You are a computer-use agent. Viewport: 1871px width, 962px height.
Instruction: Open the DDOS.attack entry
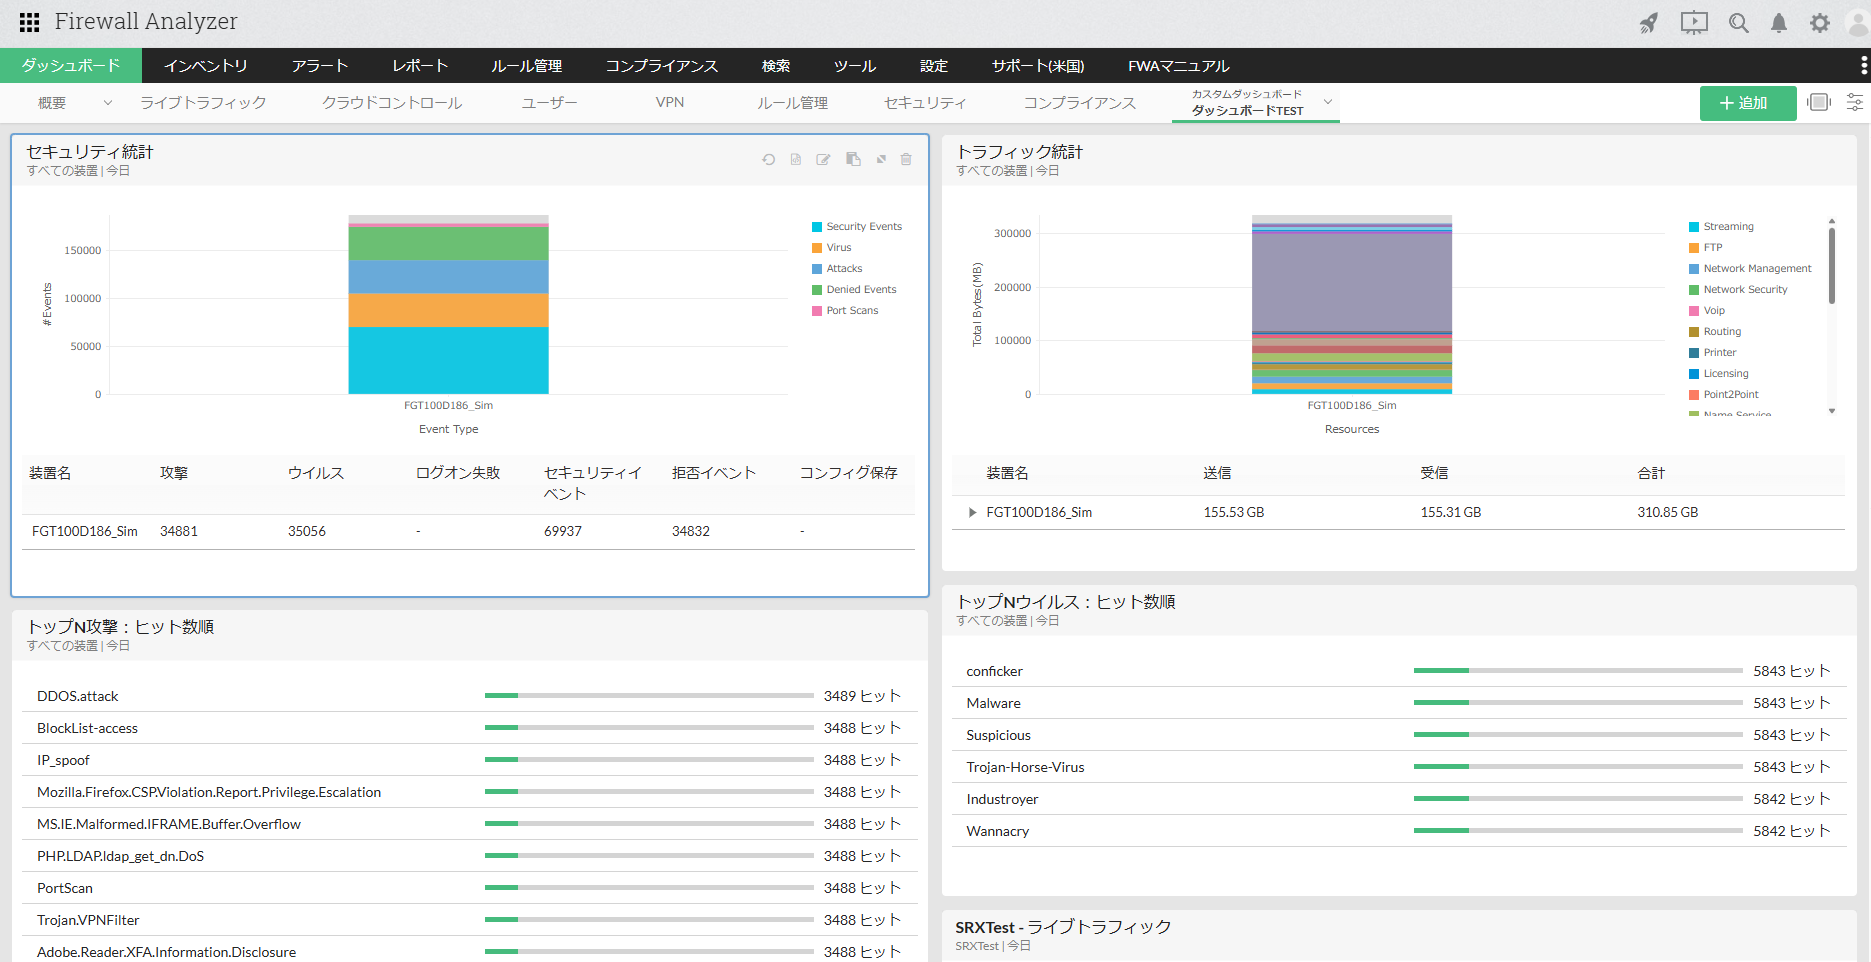click(78, 696)
